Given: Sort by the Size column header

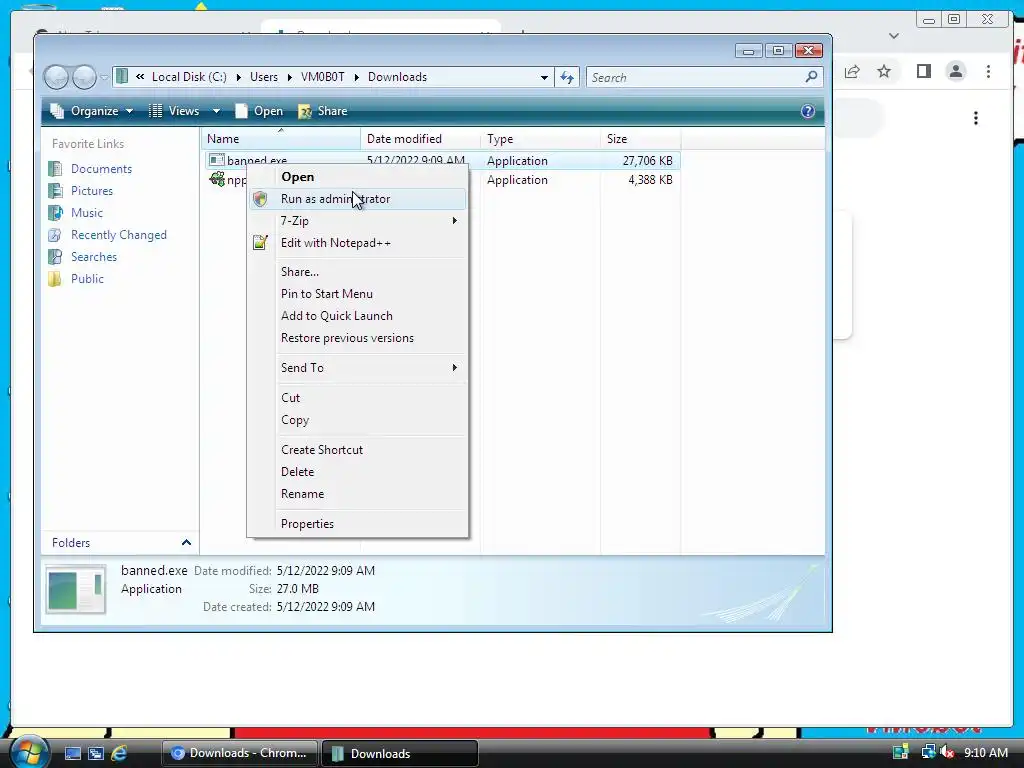Looking at the screenshot, I should tap(640, 139).
